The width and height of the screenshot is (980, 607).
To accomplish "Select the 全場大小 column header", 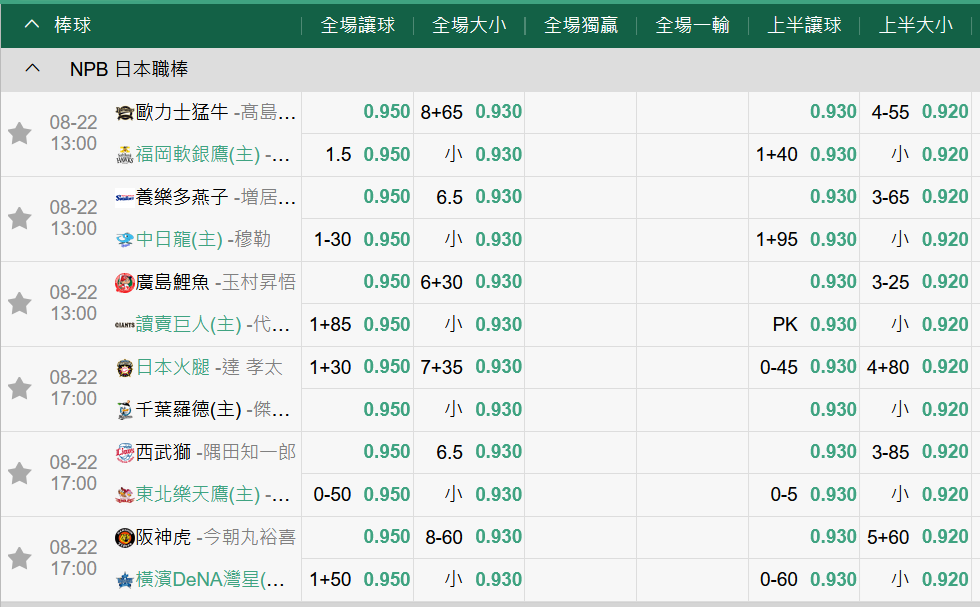I will (x=469, y=25).
